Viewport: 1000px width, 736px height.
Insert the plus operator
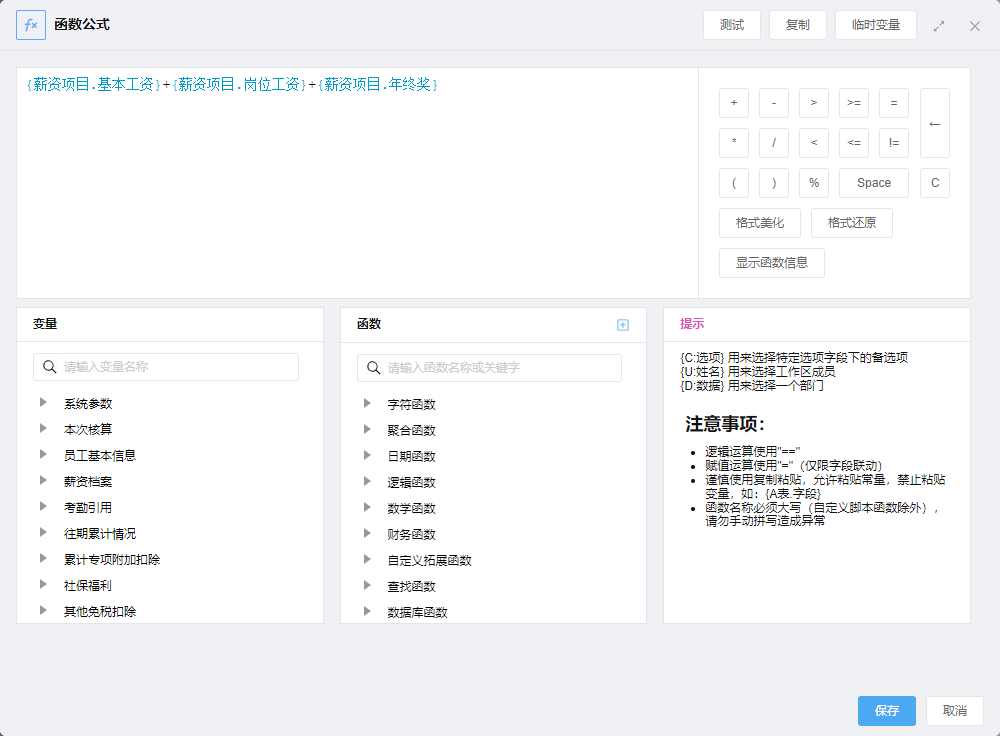(733, 103)
